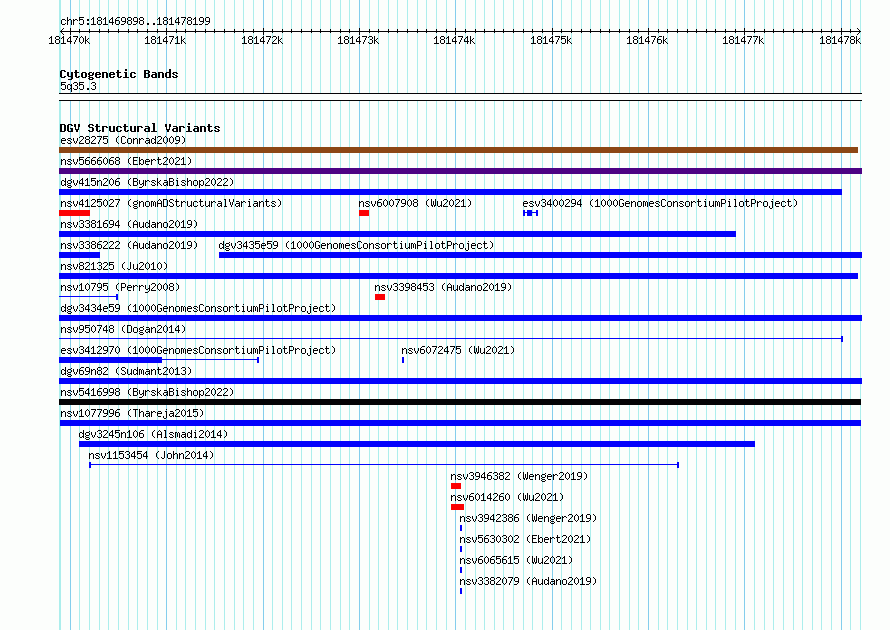This screenshot has height=630, width=890.
Task: Click the blue nsv3381694 variant bar
Action: click(397, 234)
